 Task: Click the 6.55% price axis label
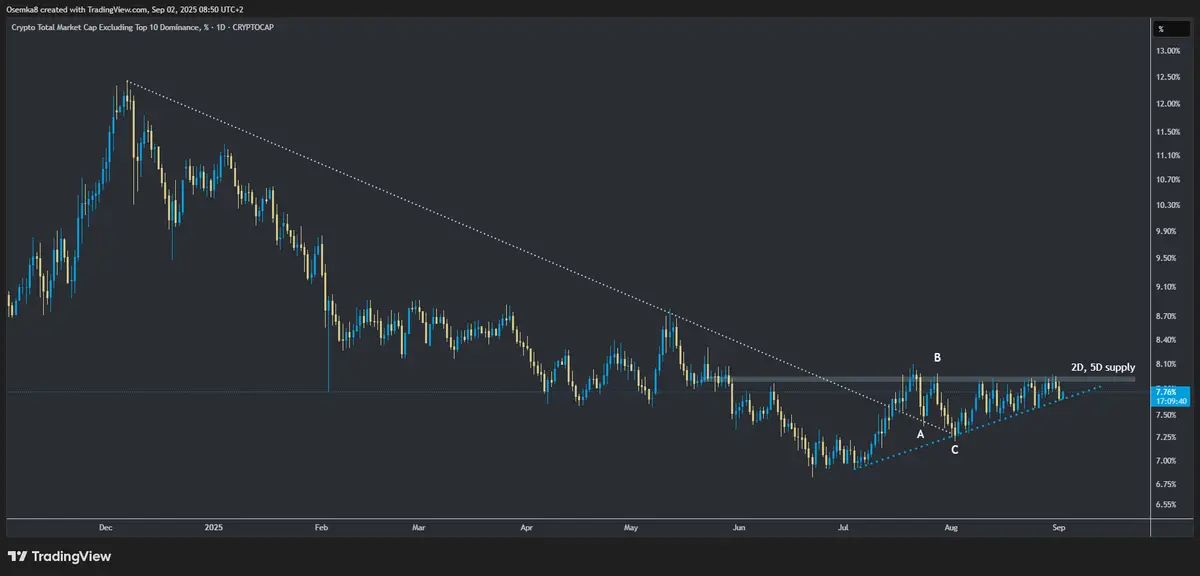click(1166, 505)
